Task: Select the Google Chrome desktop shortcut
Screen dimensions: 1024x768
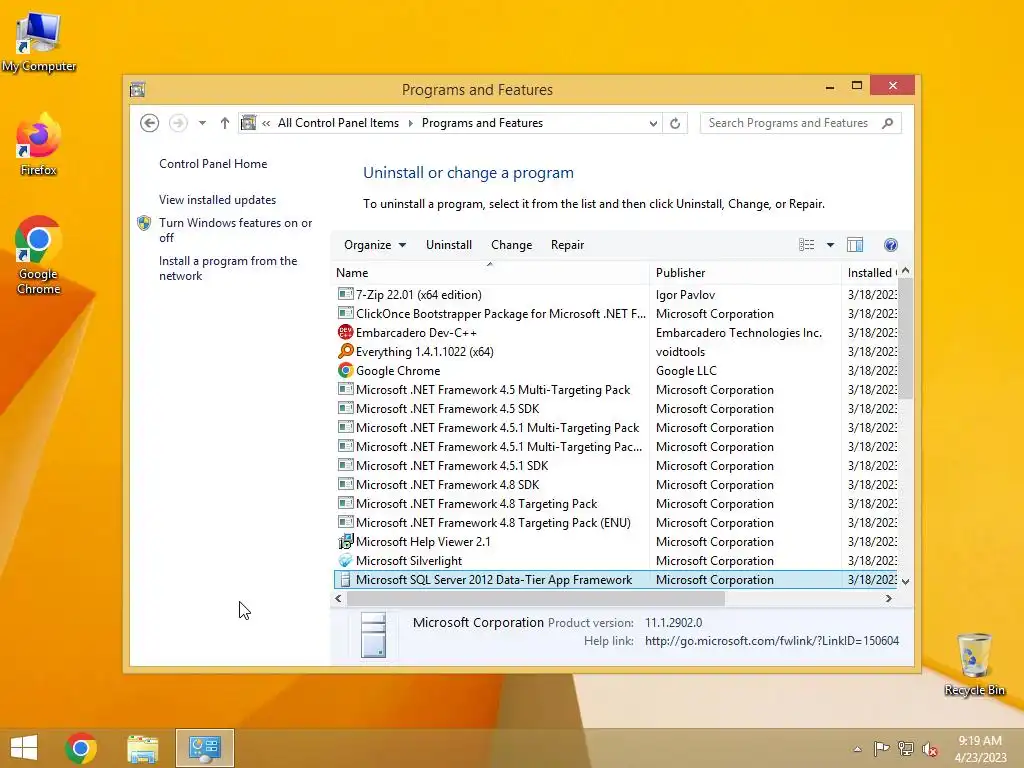Action: click(39, 255)
